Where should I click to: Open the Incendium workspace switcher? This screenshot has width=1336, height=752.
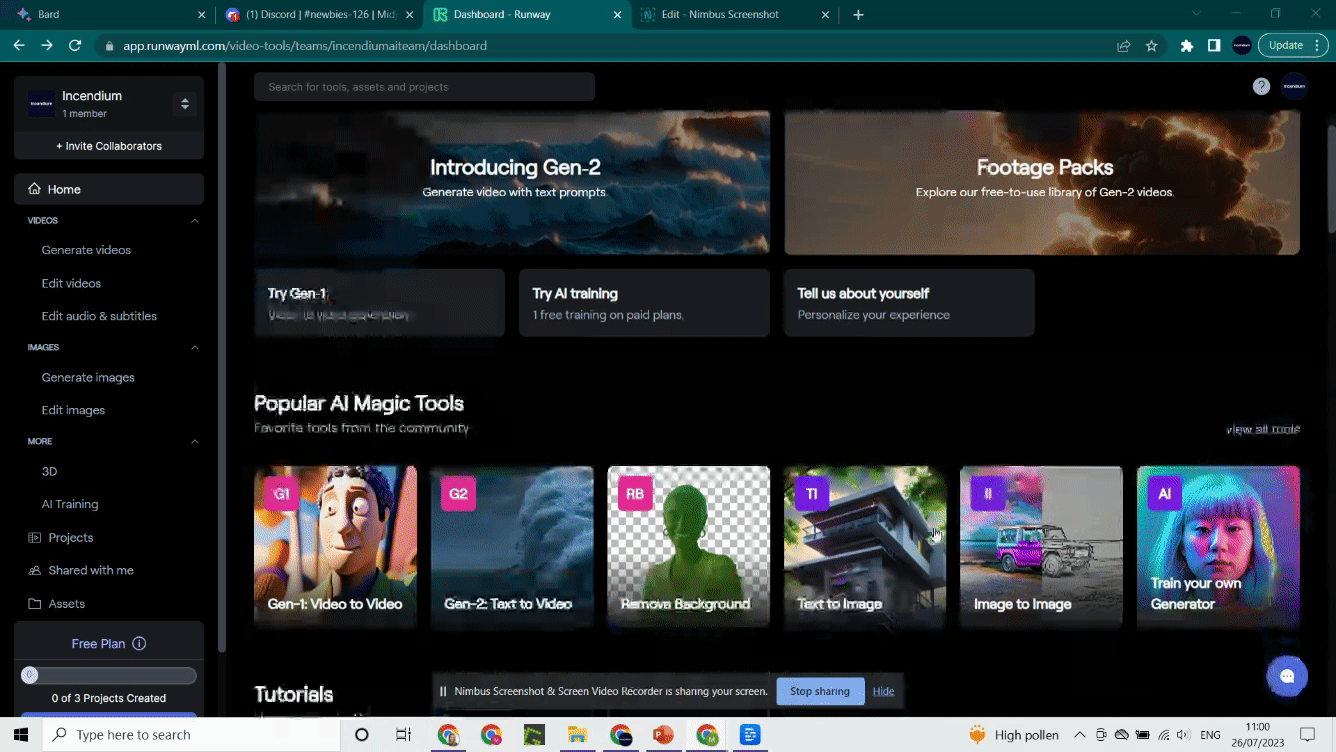point(184,104)
